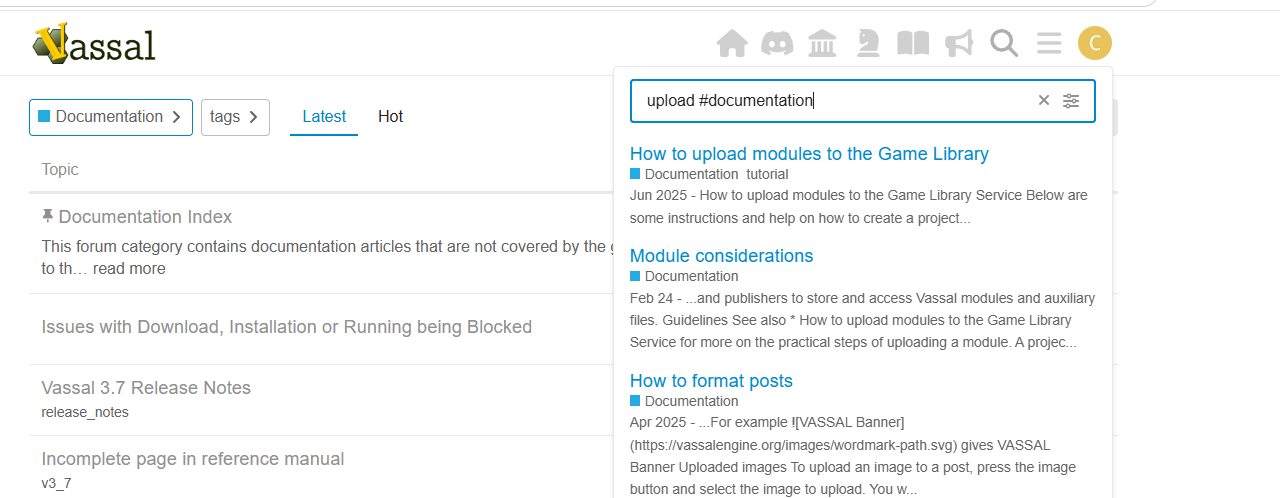The image size is (1280, 498).
Task: Clear the search field with X
Action: 1044,100
